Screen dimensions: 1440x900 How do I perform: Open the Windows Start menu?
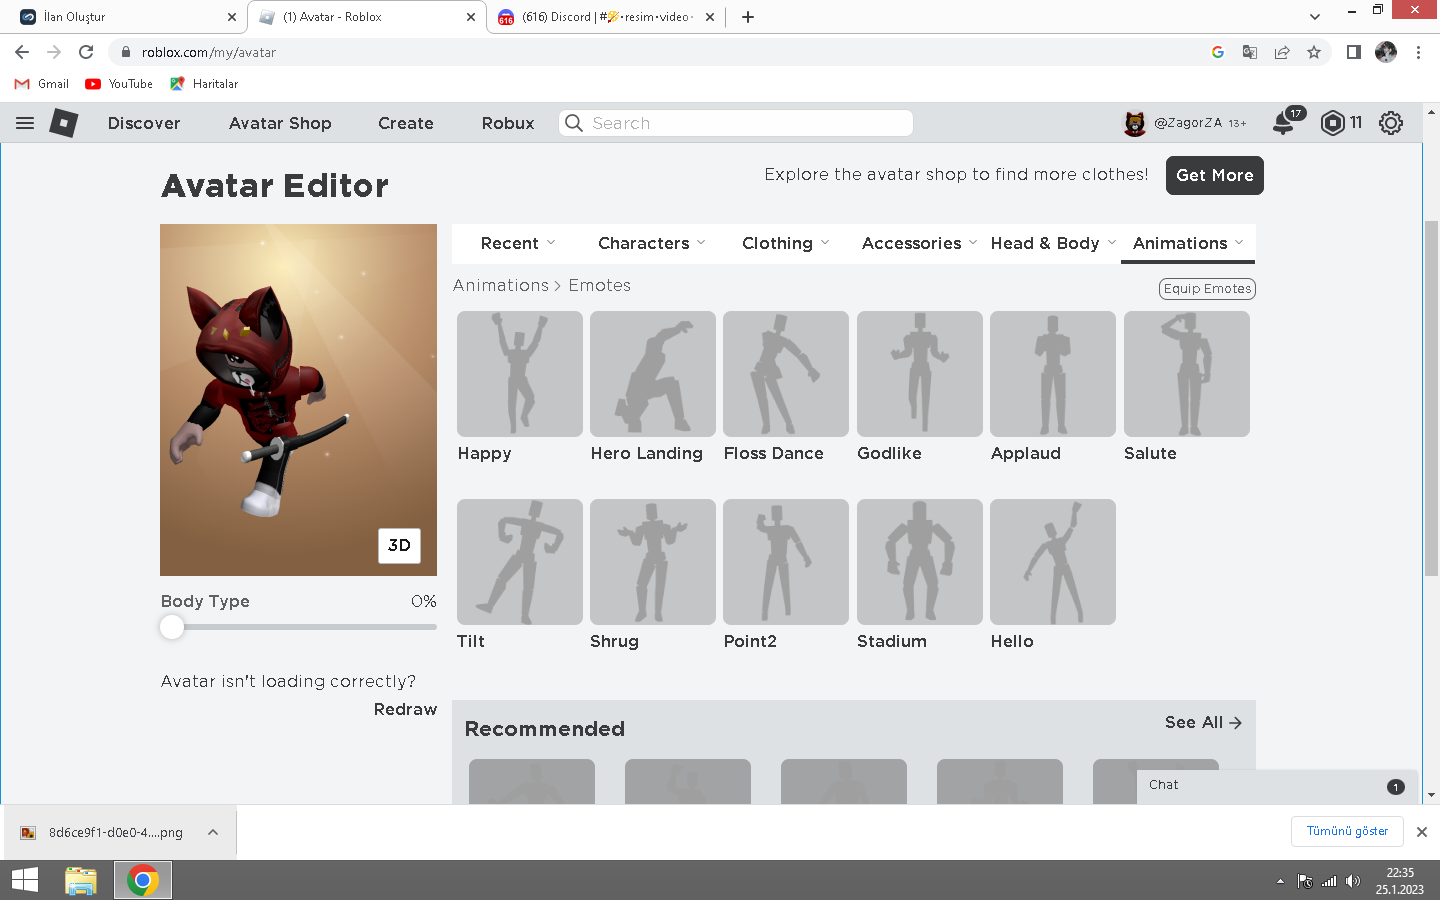25,880
